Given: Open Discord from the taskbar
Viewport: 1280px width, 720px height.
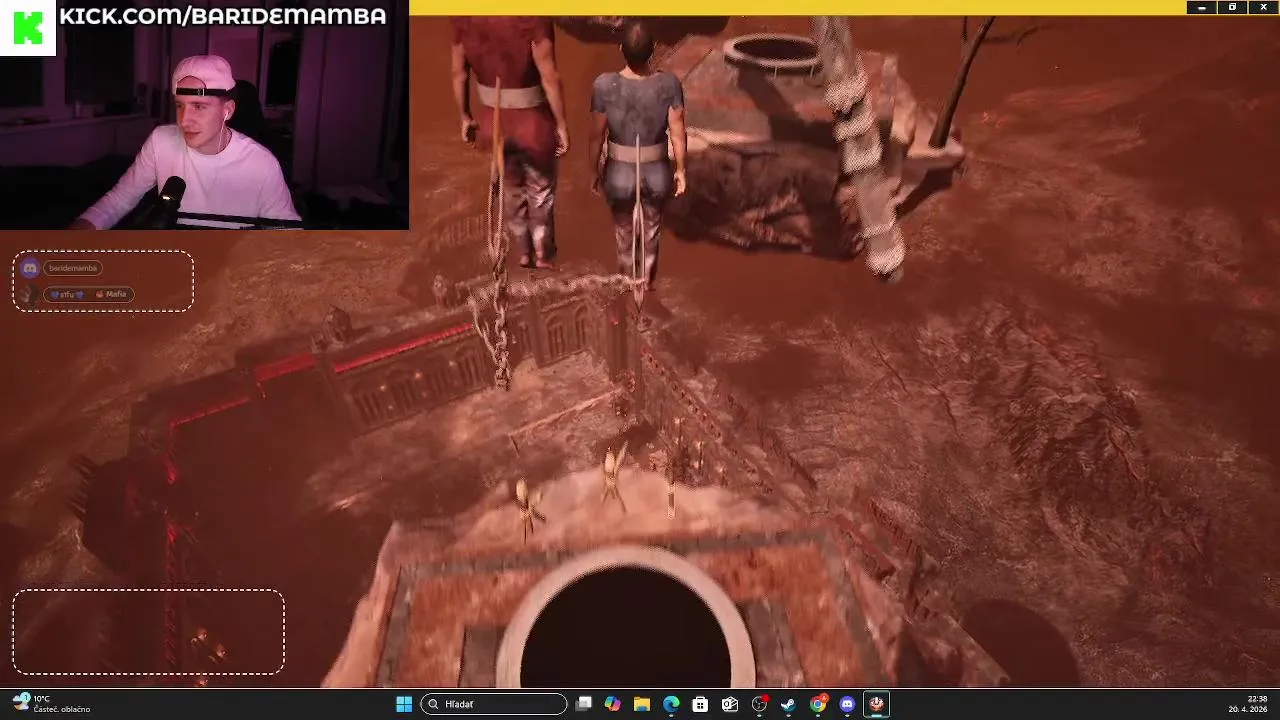Looking at the screenshot, I should click(847, 704).
